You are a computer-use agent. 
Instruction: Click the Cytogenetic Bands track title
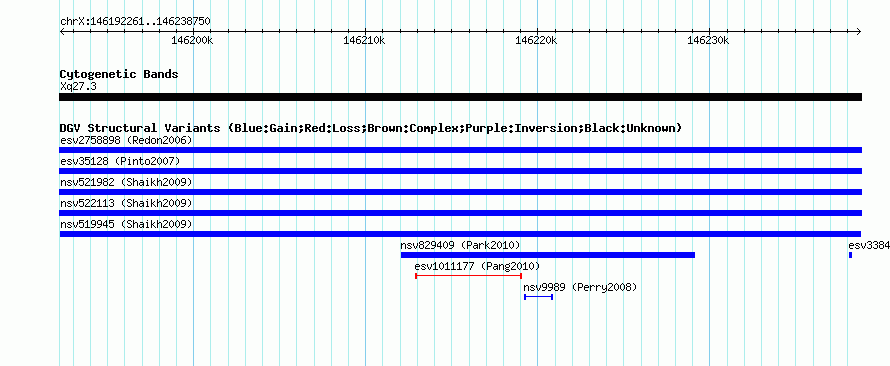[119, 74]
